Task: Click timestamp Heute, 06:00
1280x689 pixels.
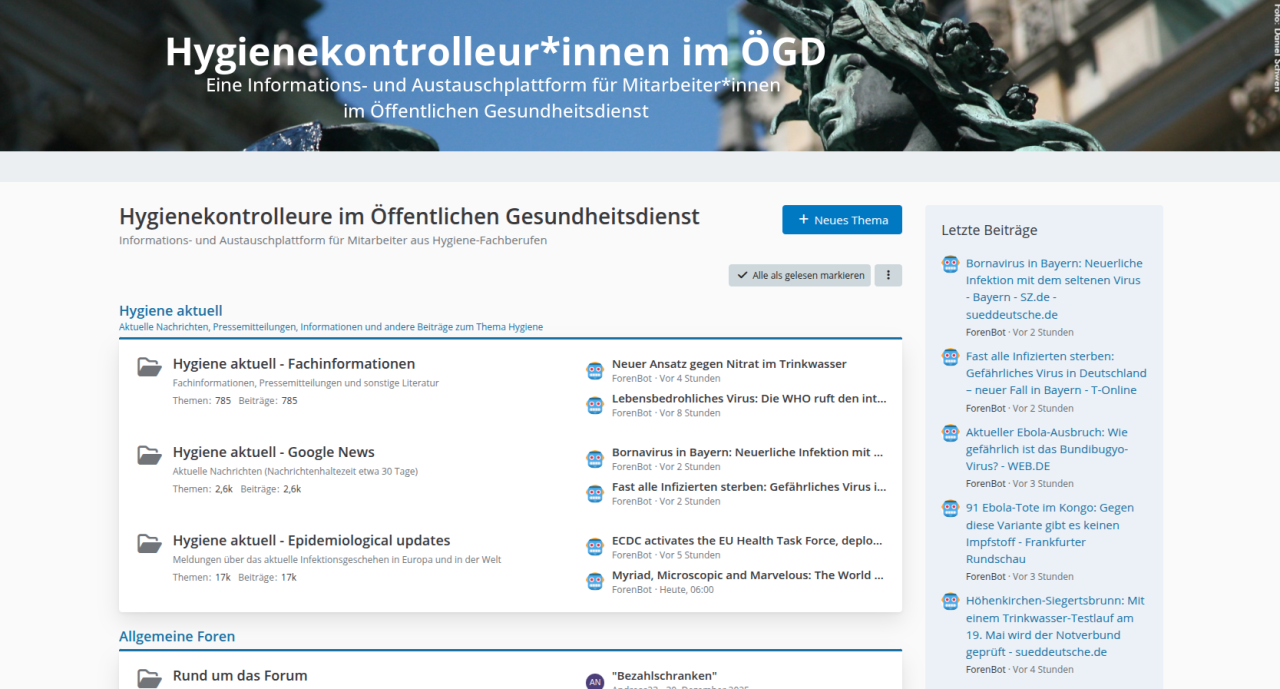Action: point(686,590)
